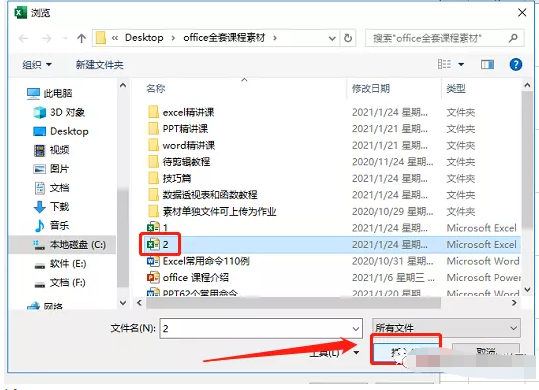Select the word精讲课 folder

click(x=182, y=145)
